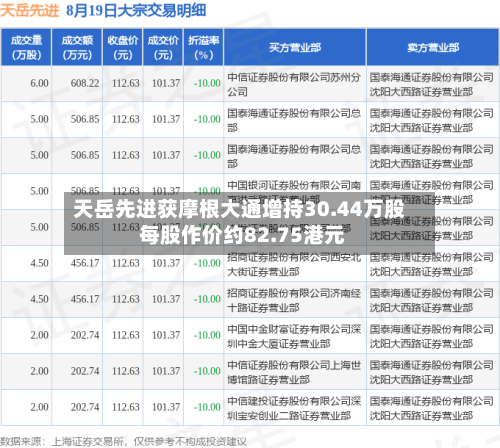Click headline line 每股作价约82.75港元

tap(242, 235)
